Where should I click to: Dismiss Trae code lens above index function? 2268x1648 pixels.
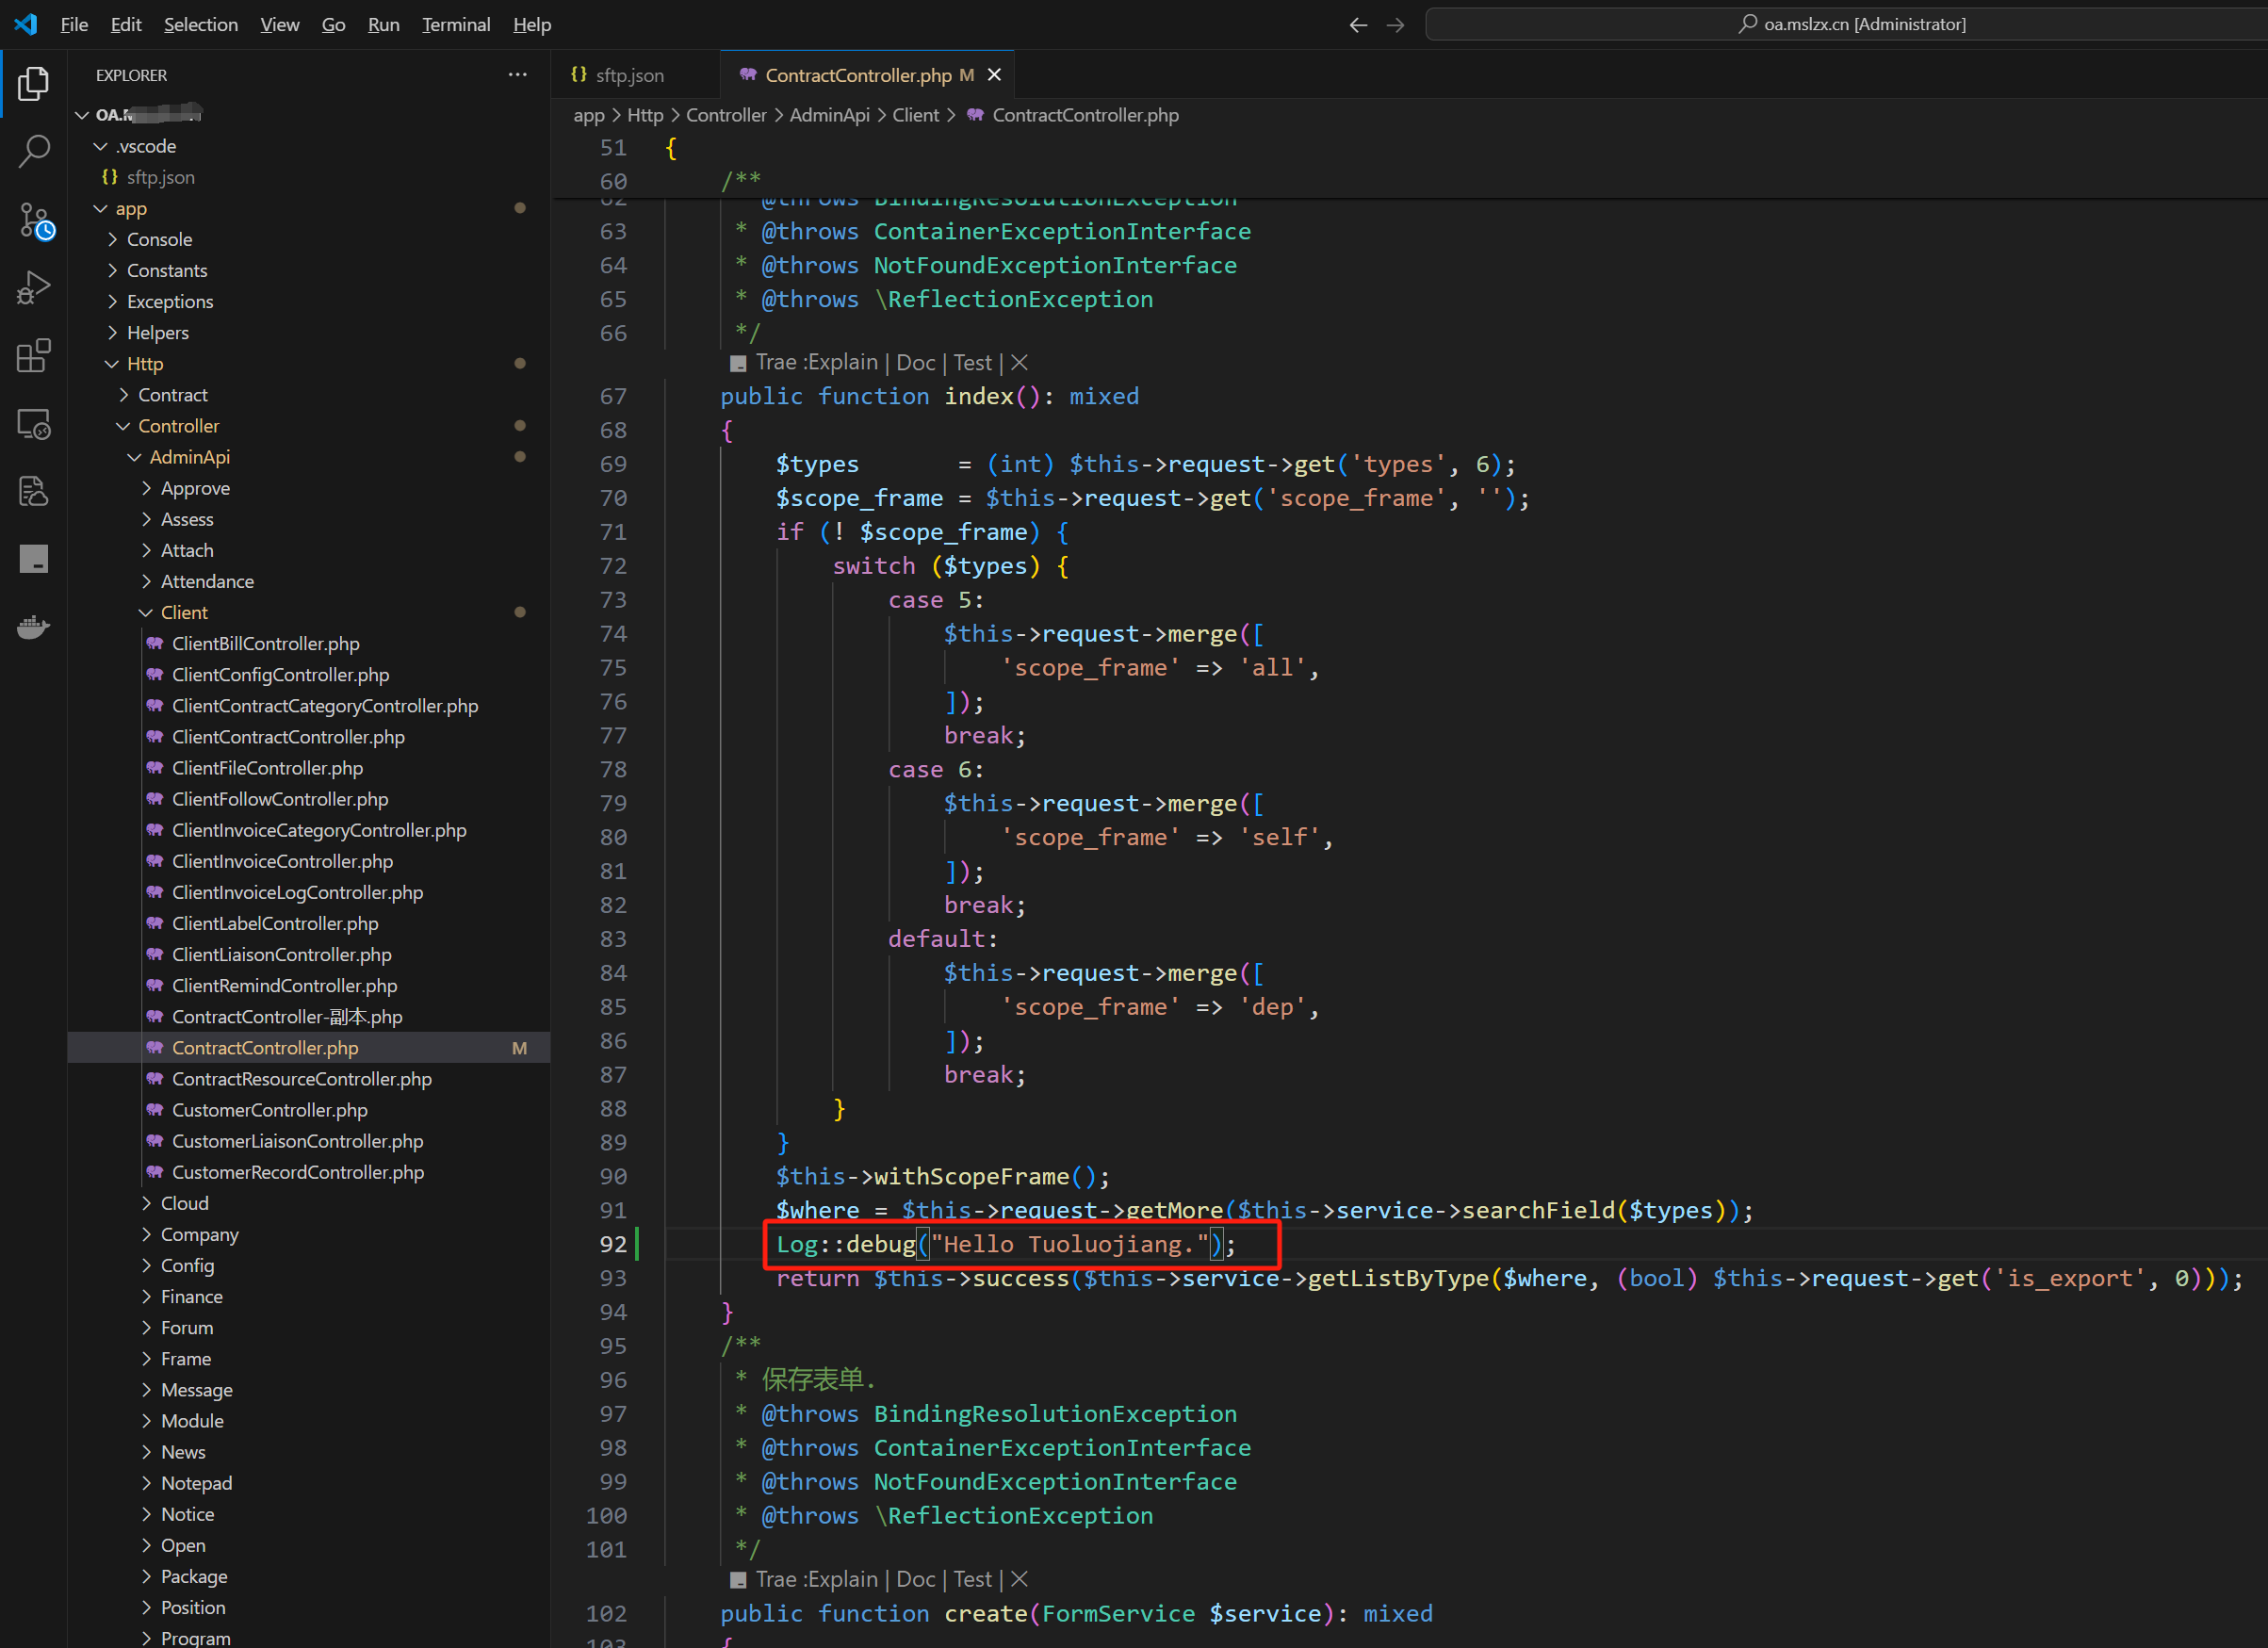pos(1019,362)
